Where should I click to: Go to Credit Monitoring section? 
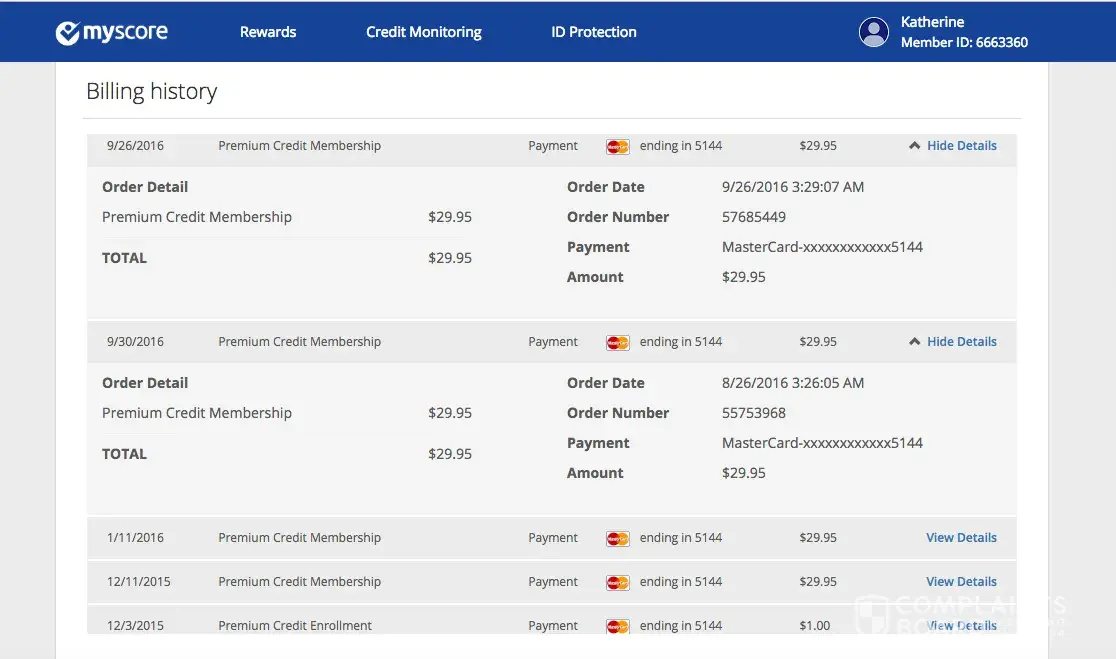tap(423, 32)
